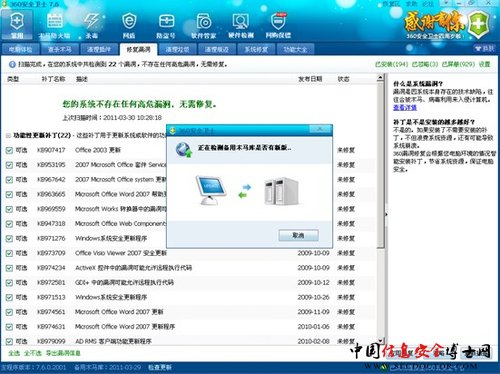
Task: Open the 常用 toolbar section
Action: click(17, 25)
